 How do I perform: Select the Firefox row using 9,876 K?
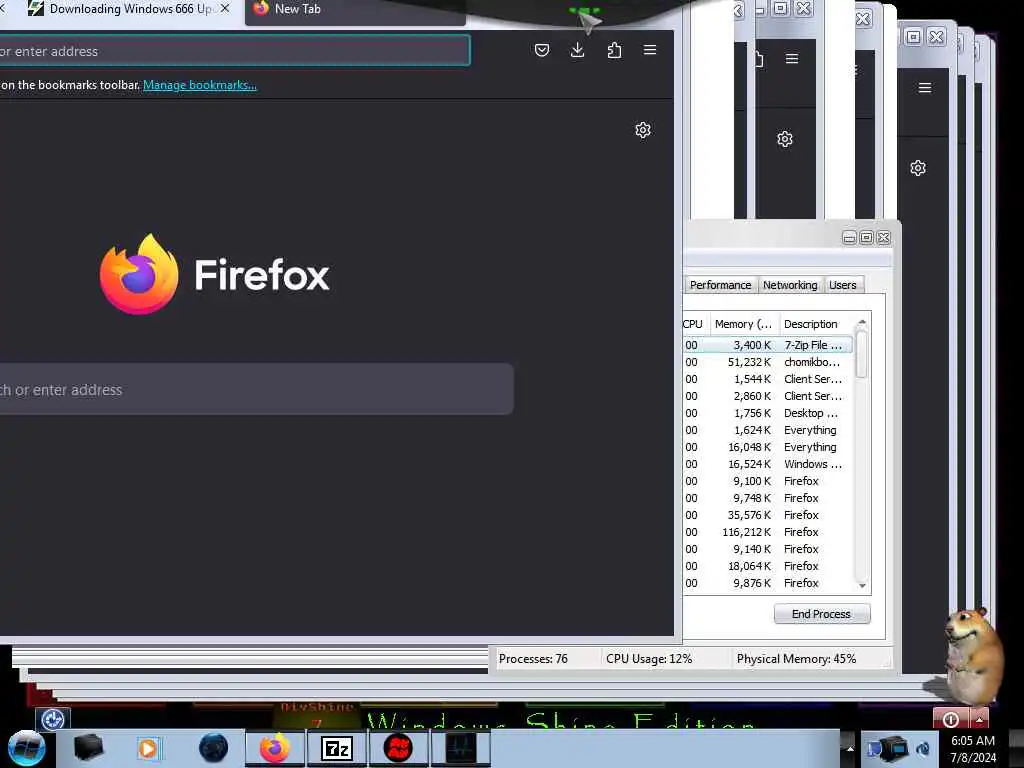click(x=767, y=583)
